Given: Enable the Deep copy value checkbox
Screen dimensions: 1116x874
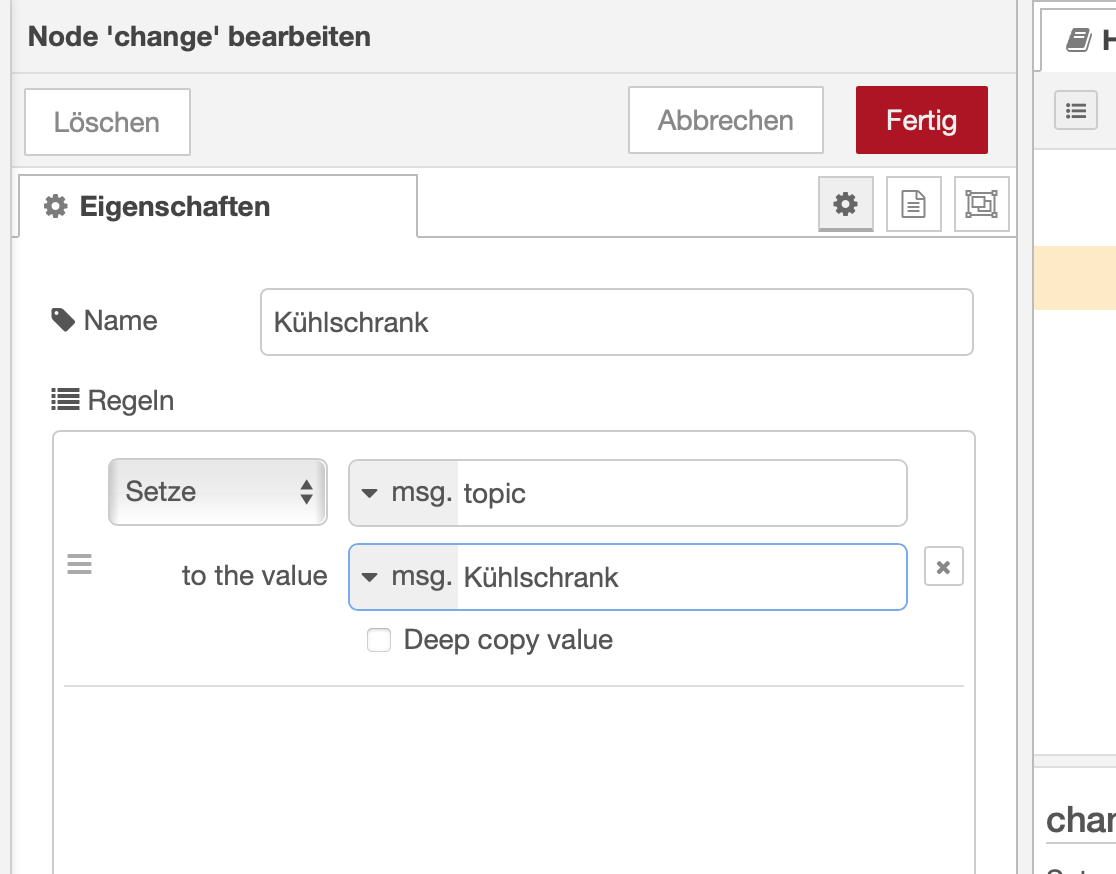Looking at the screenshot, I should point(379,640).
